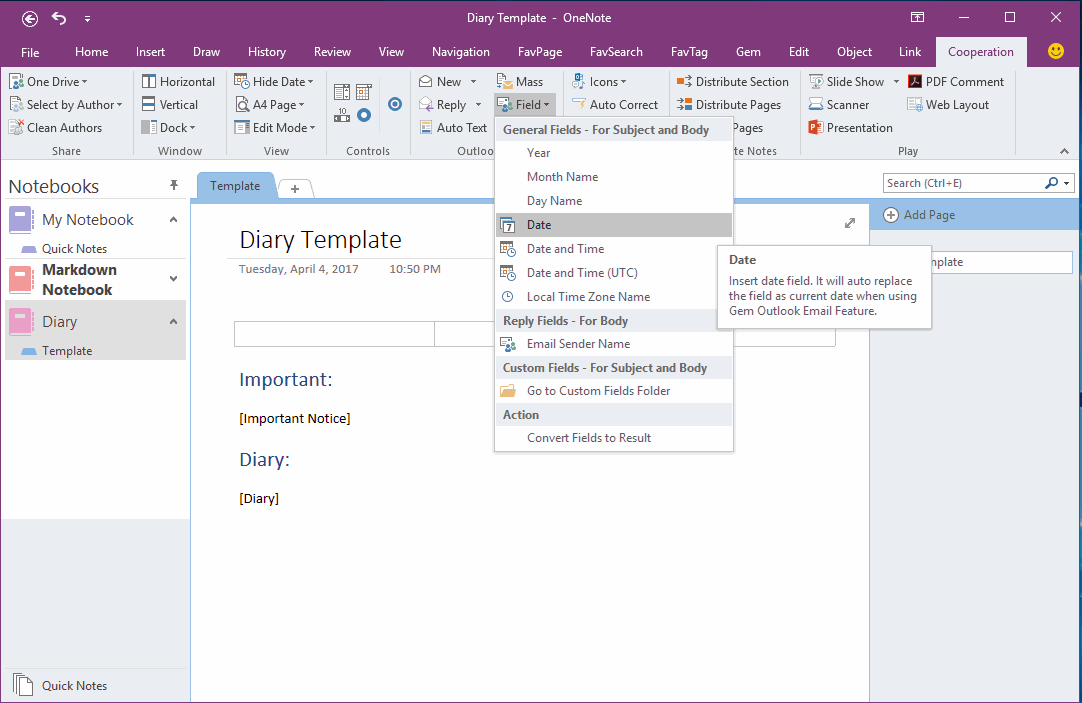The image size is (1082, 703).
Task: Expand the Markdown Notebook
Action: pos(174,279)
